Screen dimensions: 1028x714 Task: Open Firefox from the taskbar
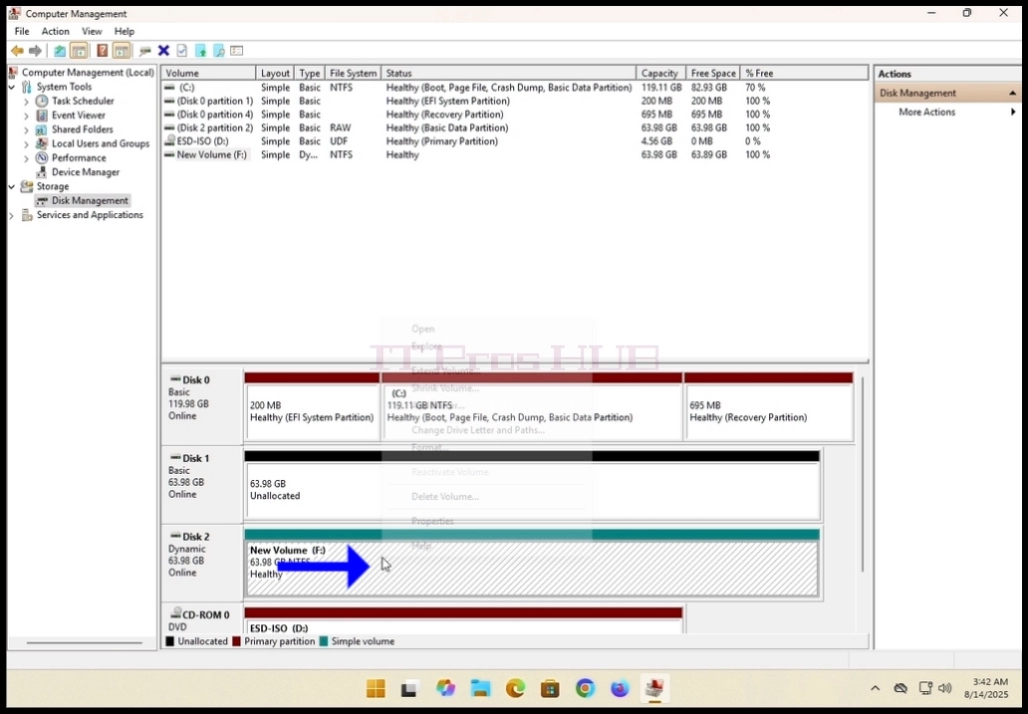pos(620,688)
